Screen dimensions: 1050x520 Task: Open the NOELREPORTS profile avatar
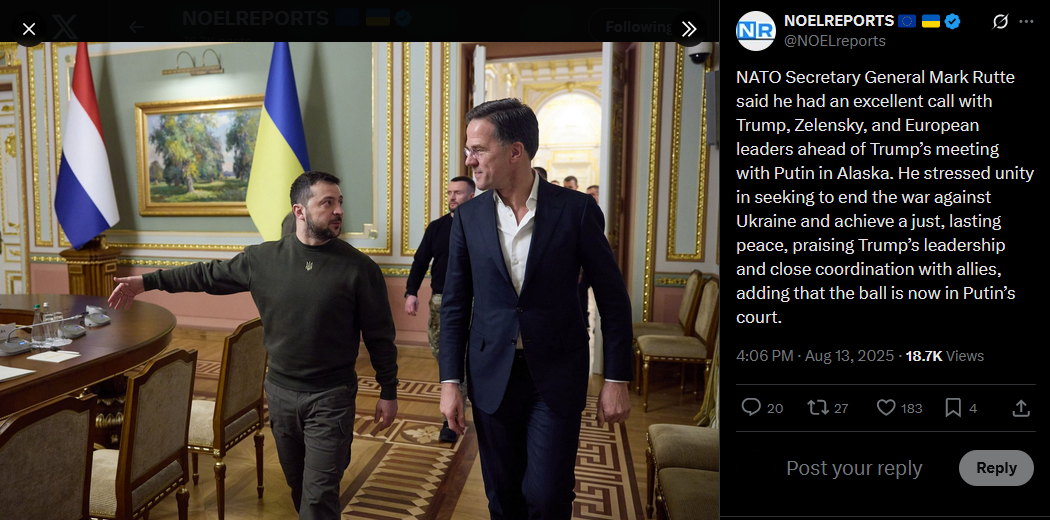pos(755,31)
